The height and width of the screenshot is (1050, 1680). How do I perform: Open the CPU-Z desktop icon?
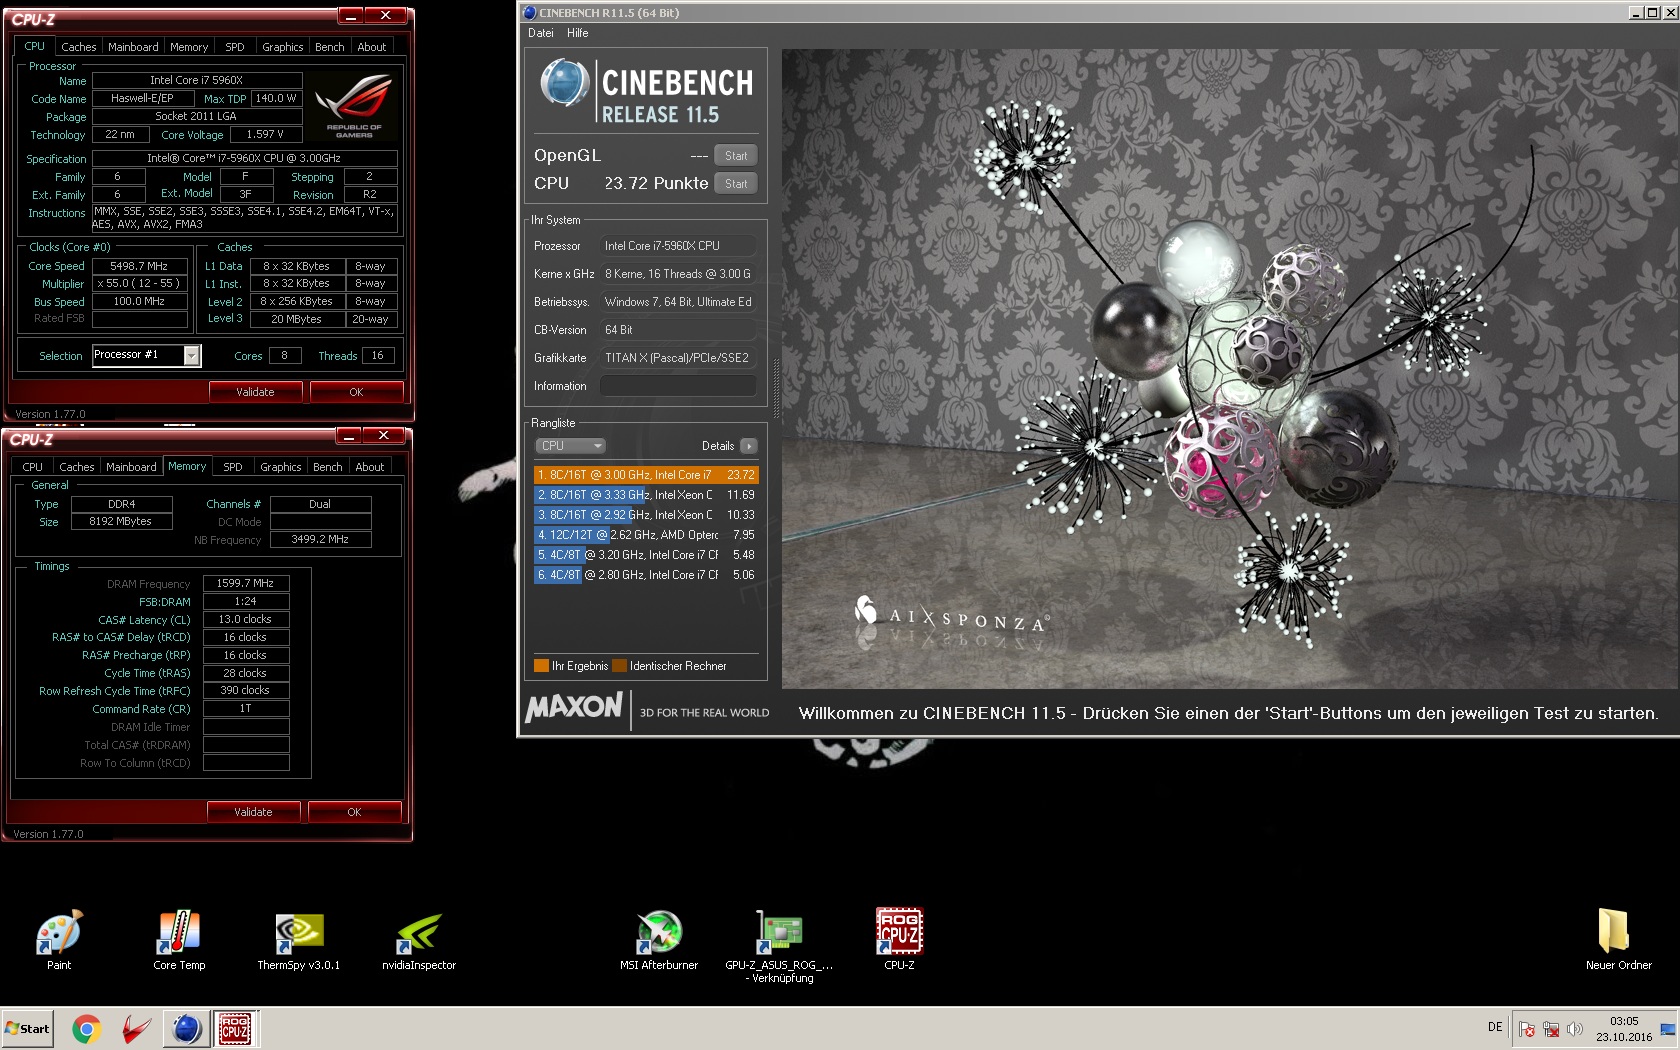(x=899, y=940)
